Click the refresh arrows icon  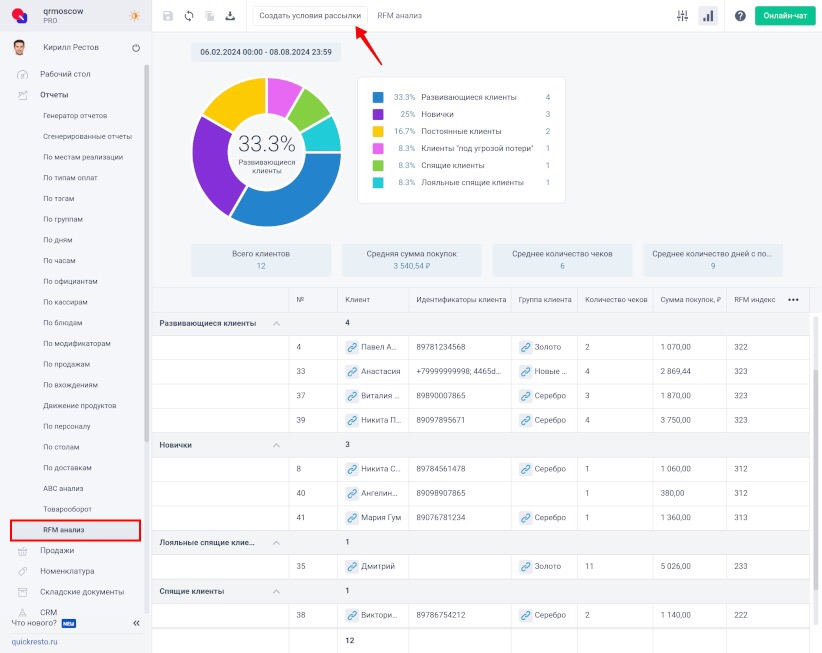point(189,16)
